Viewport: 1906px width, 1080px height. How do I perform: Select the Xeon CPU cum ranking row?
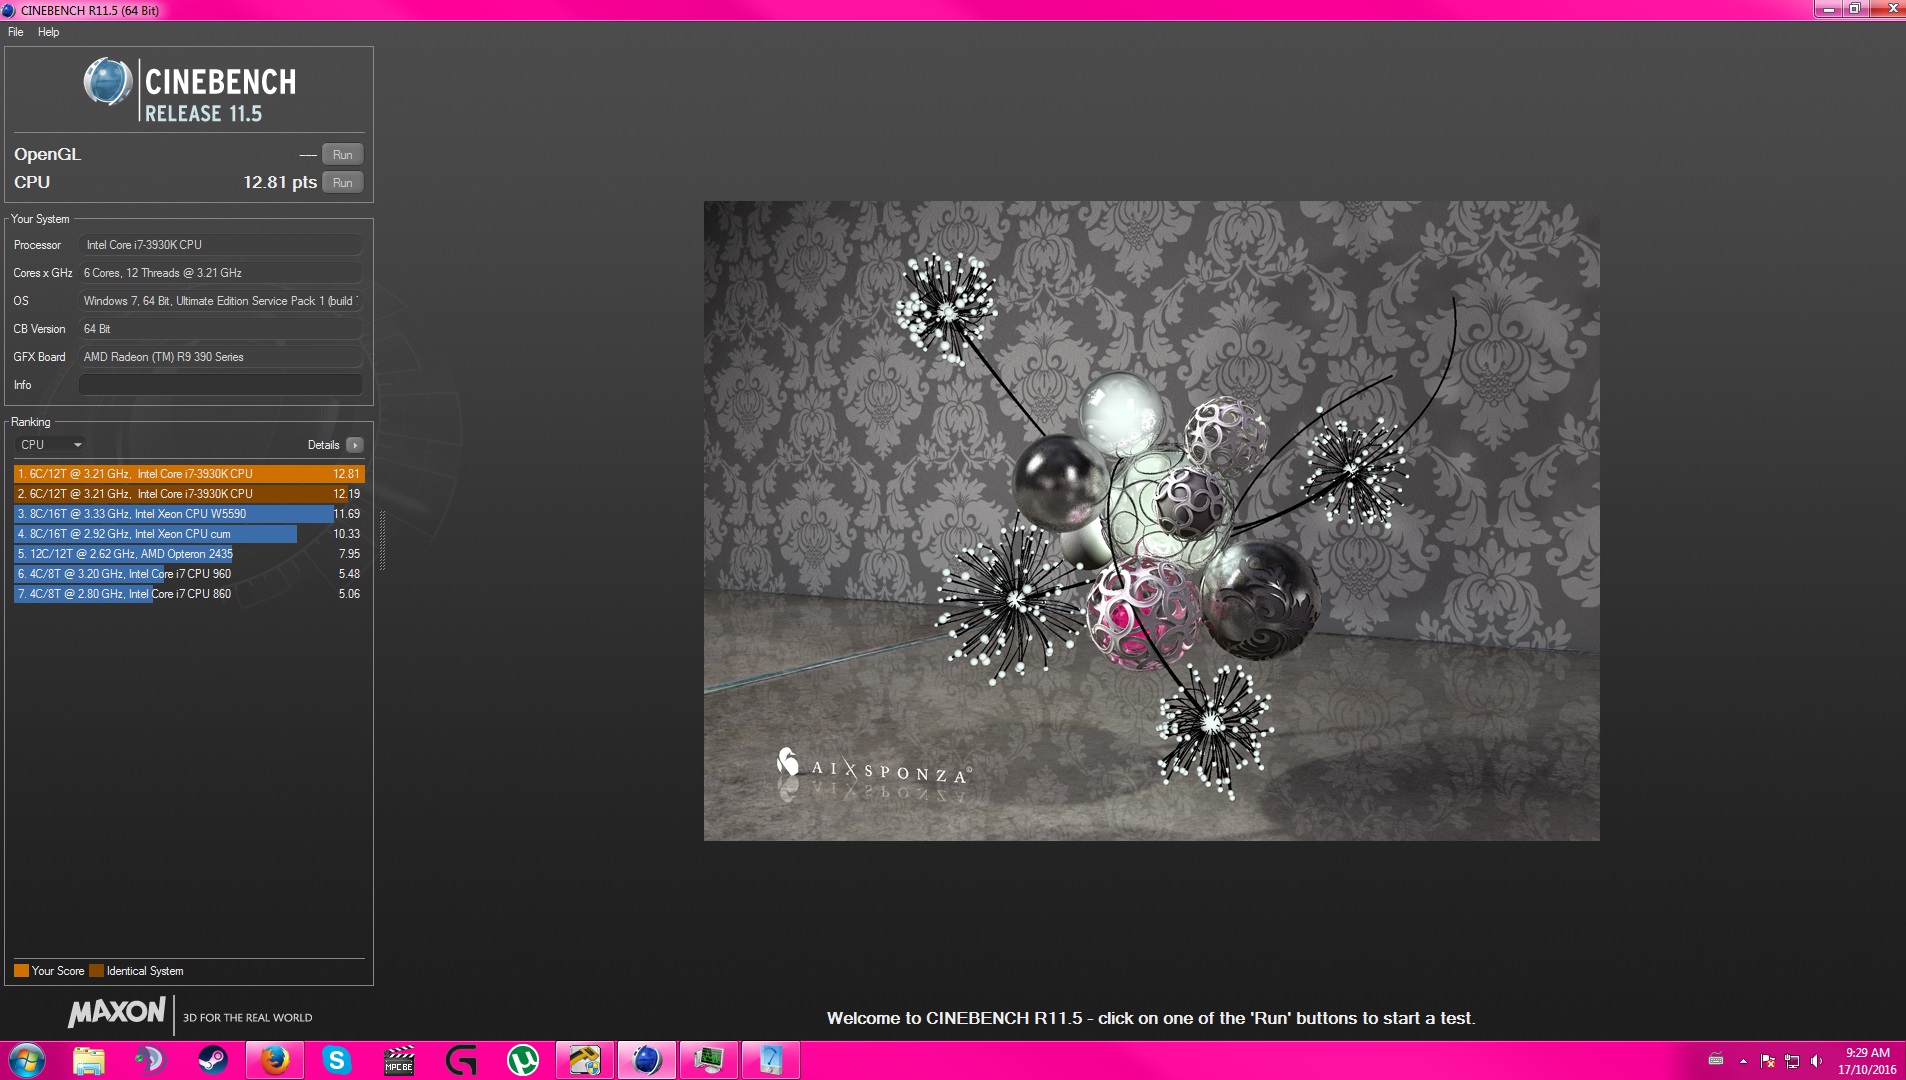[x=189, y=534]
